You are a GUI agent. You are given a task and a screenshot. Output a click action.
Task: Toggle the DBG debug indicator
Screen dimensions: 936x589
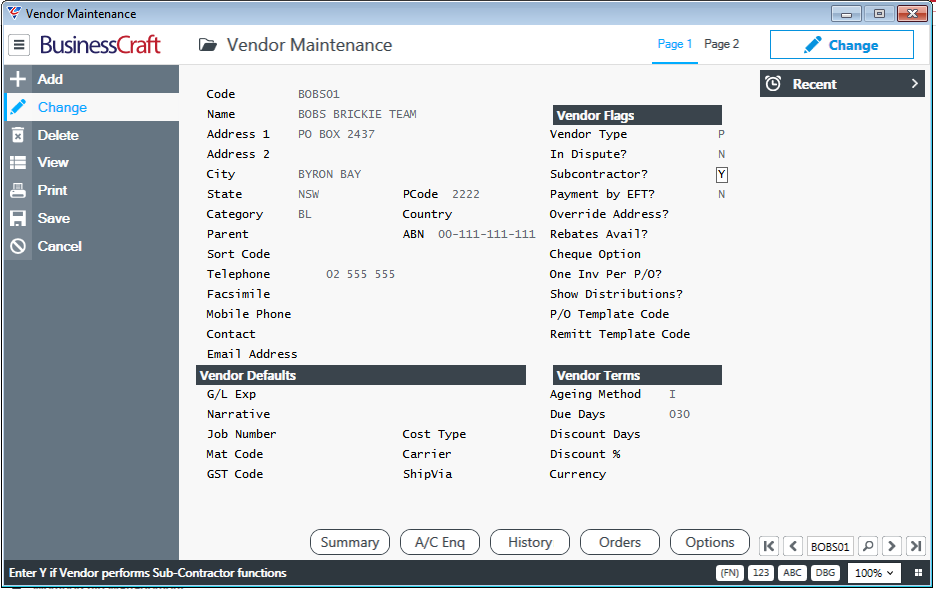tap(825, 573)
